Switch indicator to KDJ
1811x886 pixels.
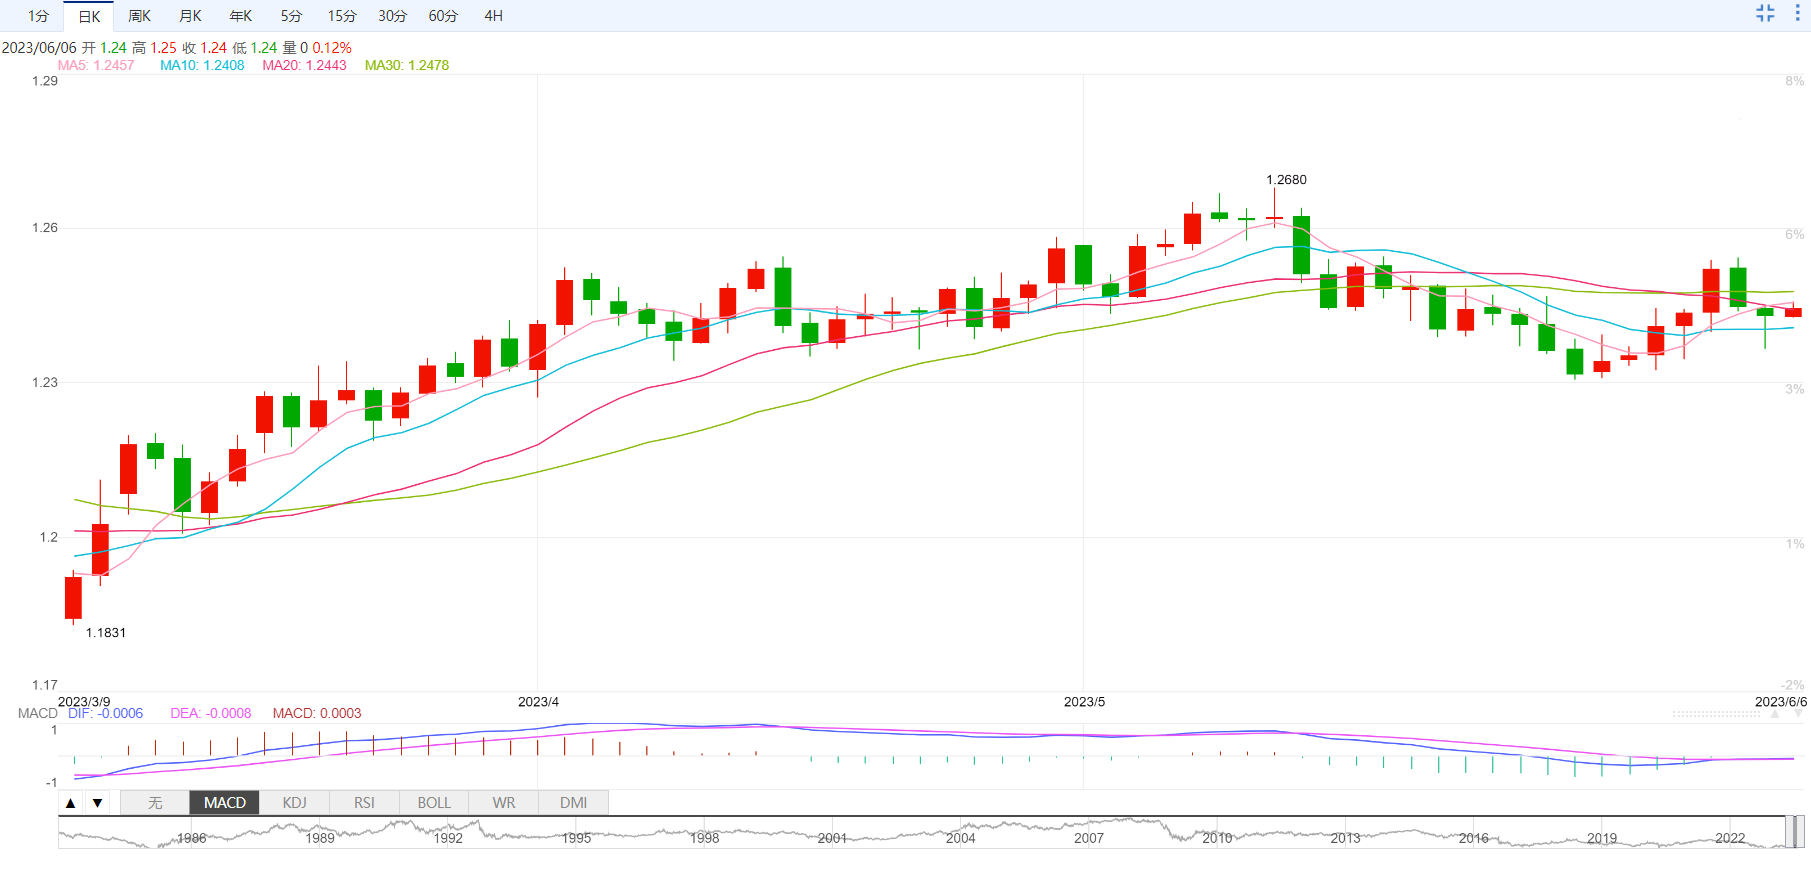295,803
